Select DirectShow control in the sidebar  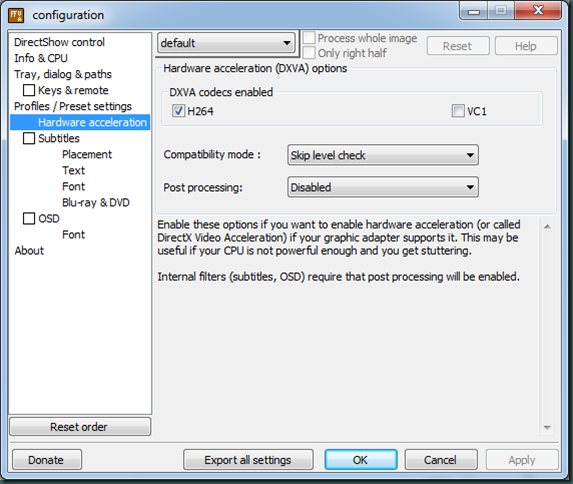59,42
